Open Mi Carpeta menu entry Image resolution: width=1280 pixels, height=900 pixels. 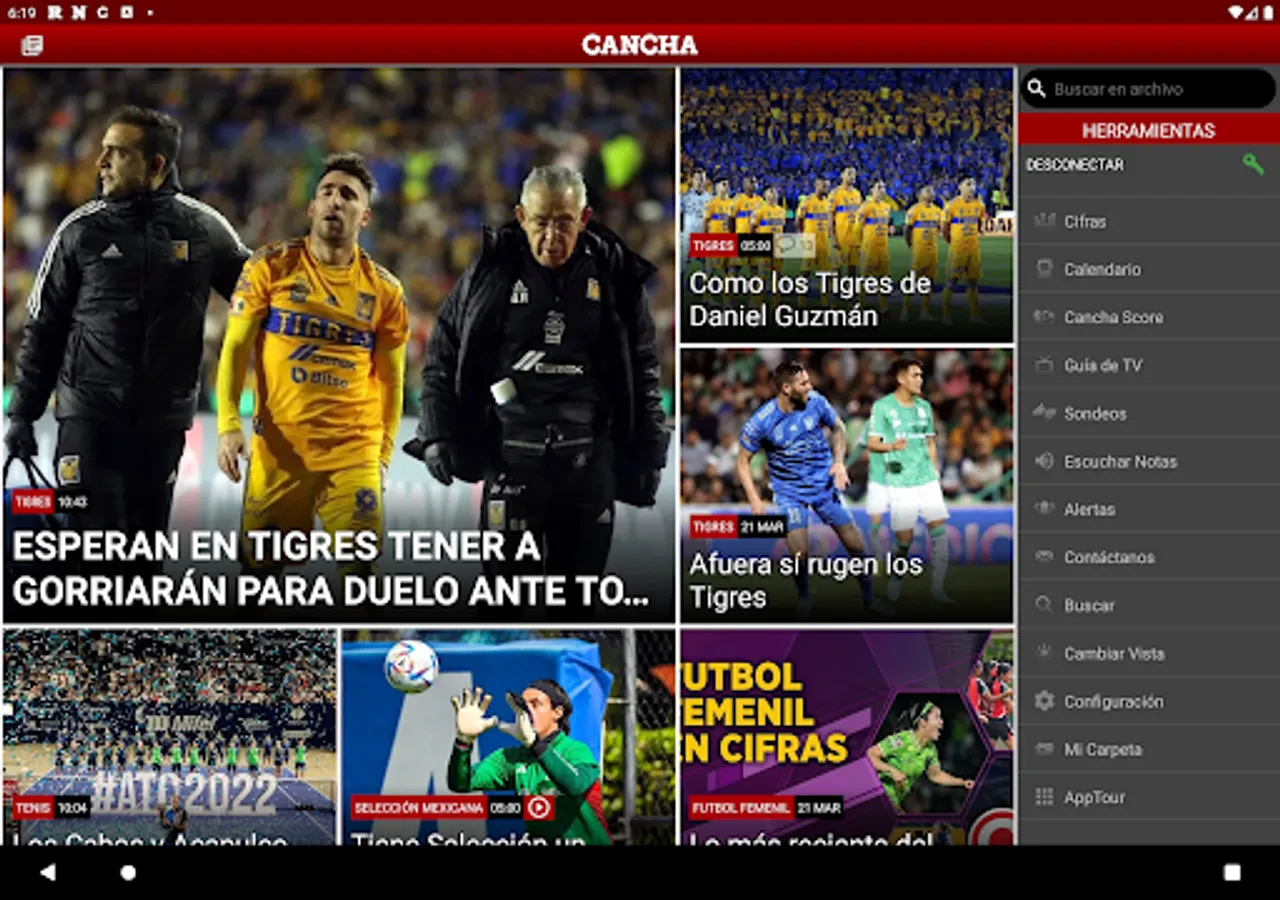(1149, 749)
